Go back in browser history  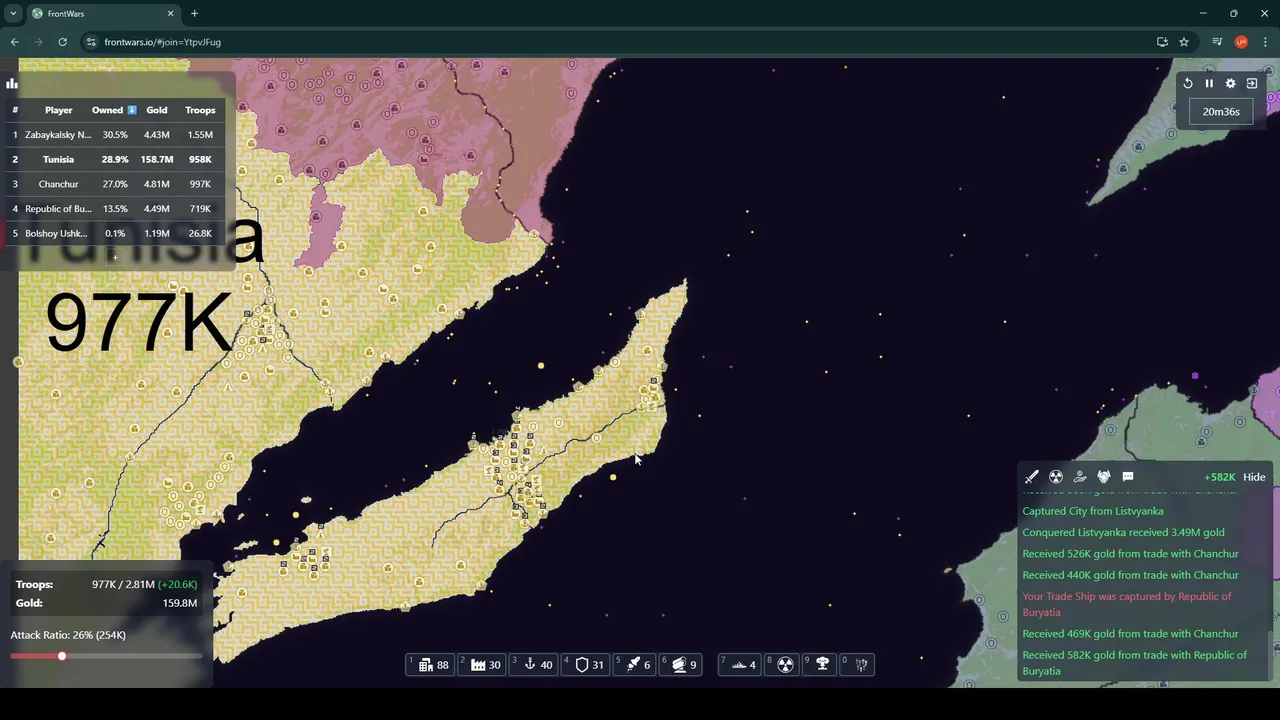14,42
